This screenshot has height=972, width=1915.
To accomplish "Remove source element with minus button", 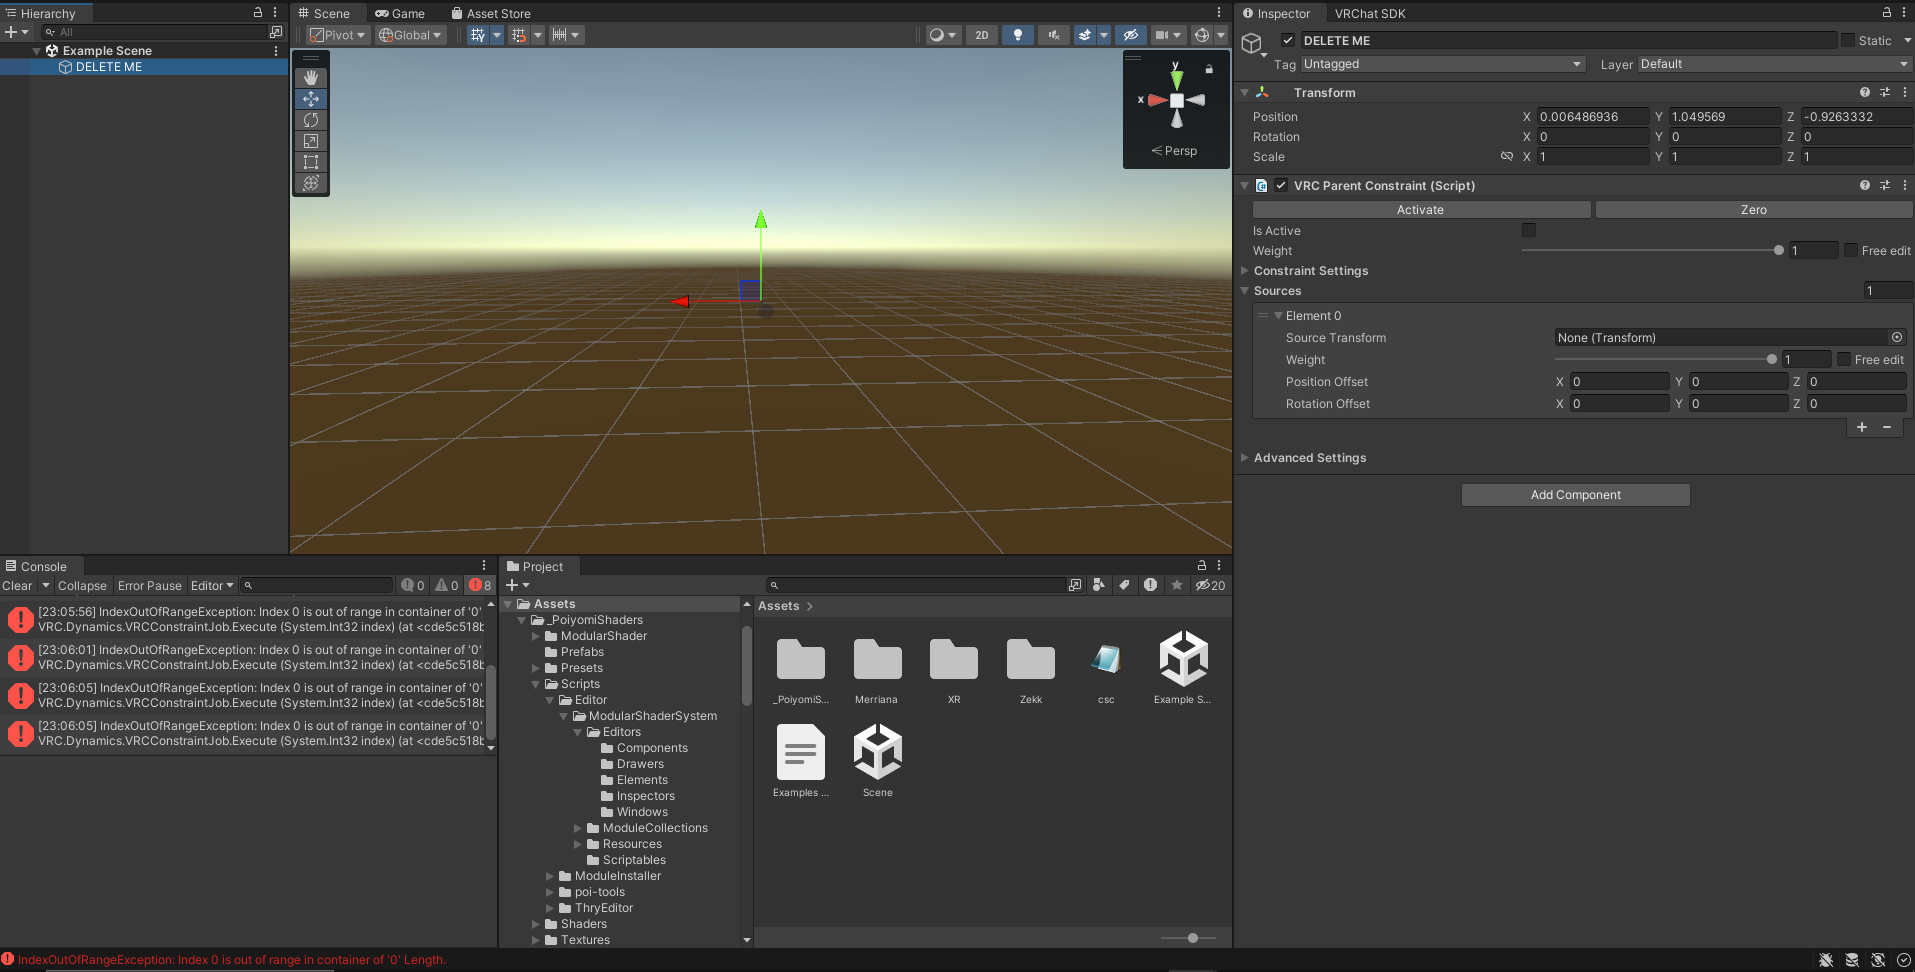I will pyautogui.click(x=1887, y=427).
